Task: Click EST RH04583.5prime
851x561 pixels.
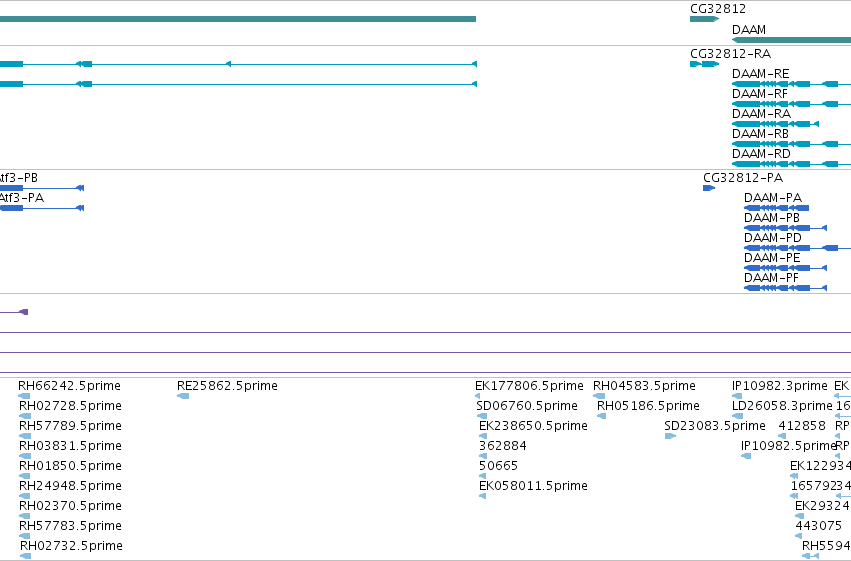Action: 644,386
